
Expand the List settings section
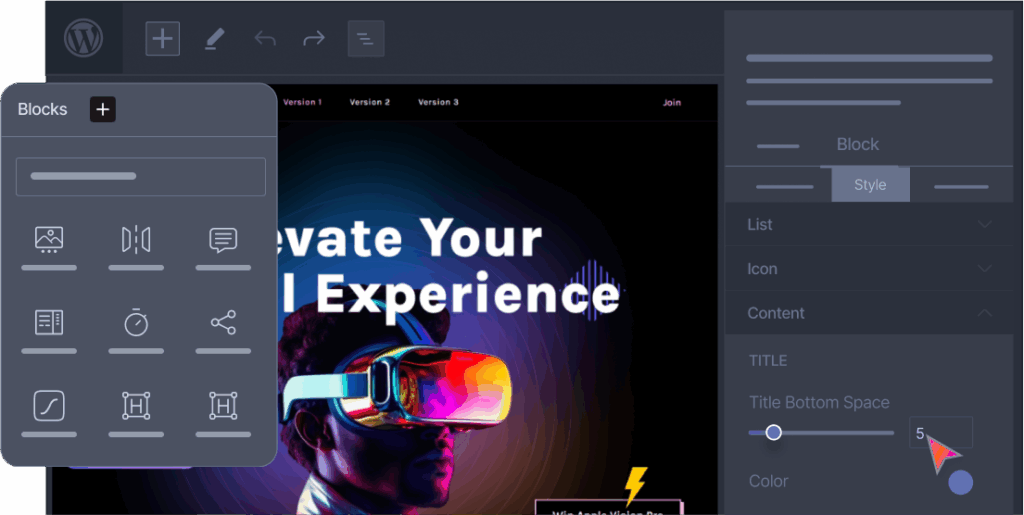tap(869, 224)
